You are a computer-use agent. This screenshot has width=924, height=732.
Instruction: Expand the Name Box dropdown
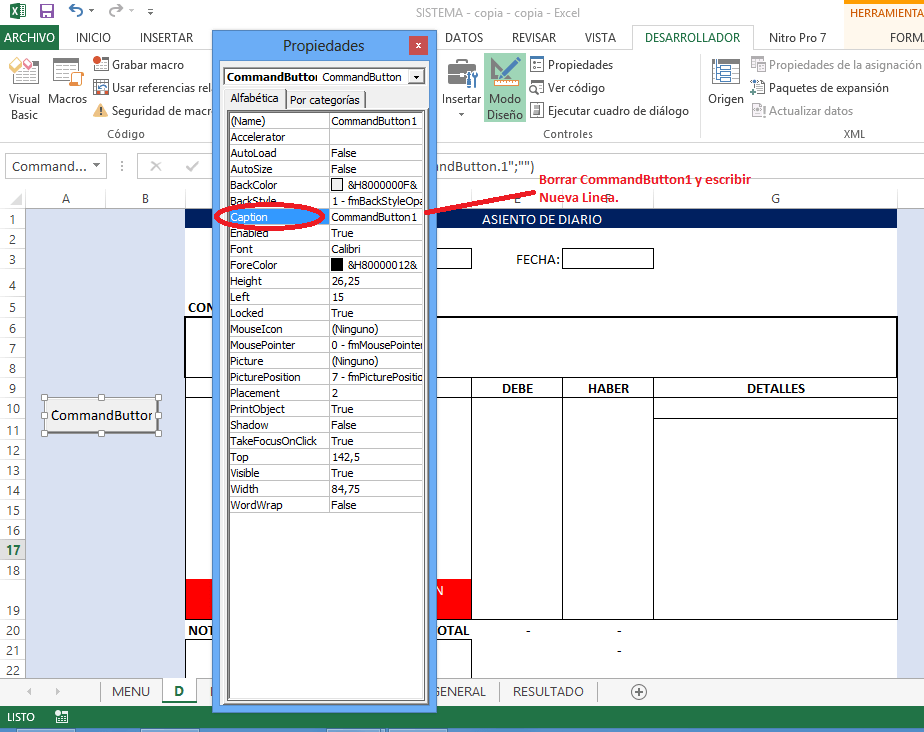click(x=97, y=166)
